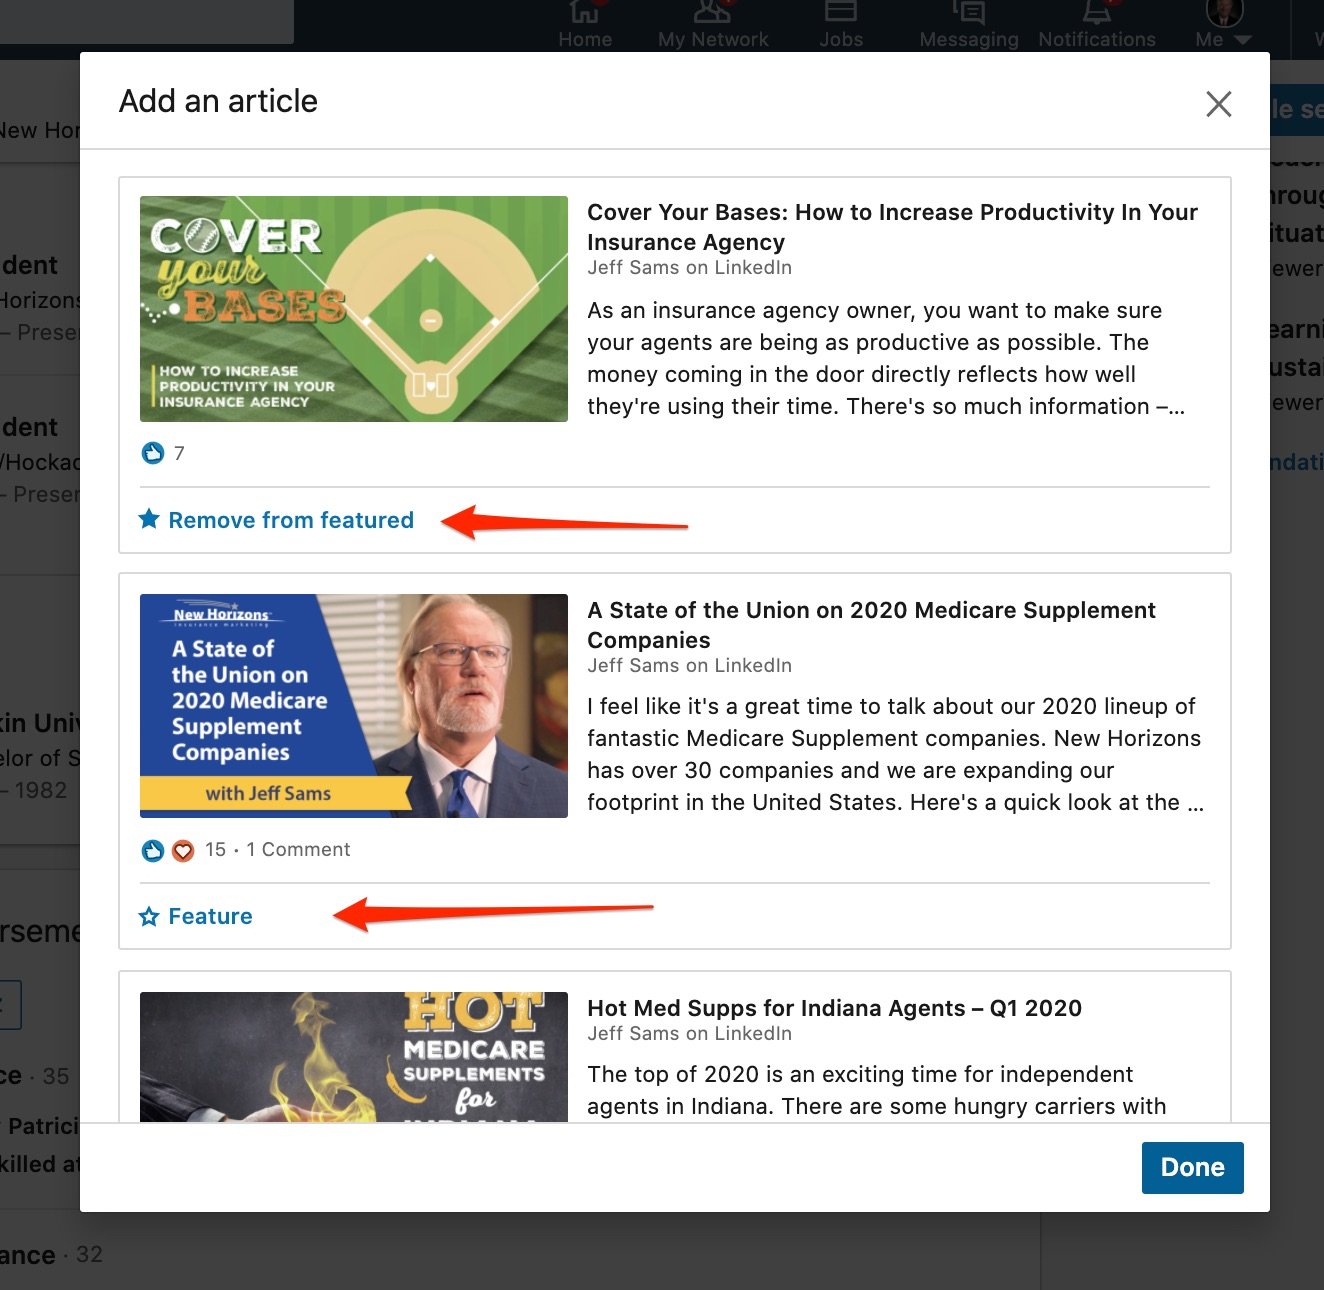Go to Home in LinkedIn navigation
The image size is (1324, 1290).
[585, 26]
